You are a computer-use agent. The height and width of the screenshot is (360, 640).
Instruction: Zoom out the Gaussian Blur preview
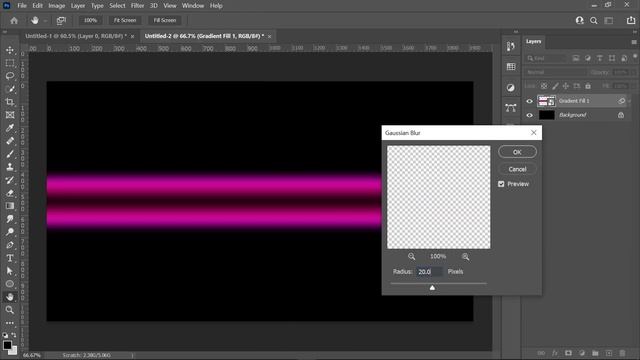tap(411, 256)
